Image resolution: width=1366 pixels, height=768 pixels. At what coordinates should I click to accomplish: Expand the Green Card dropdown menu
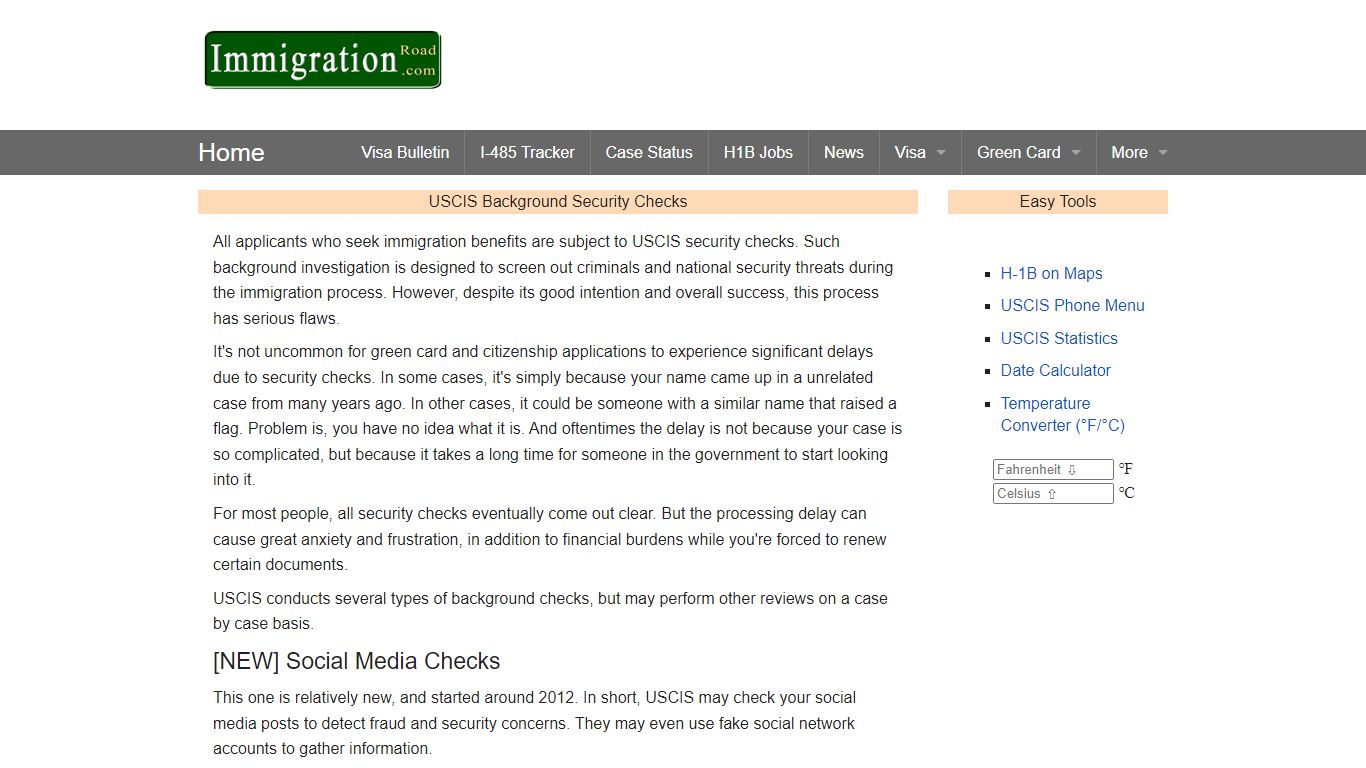[1029, 152]
